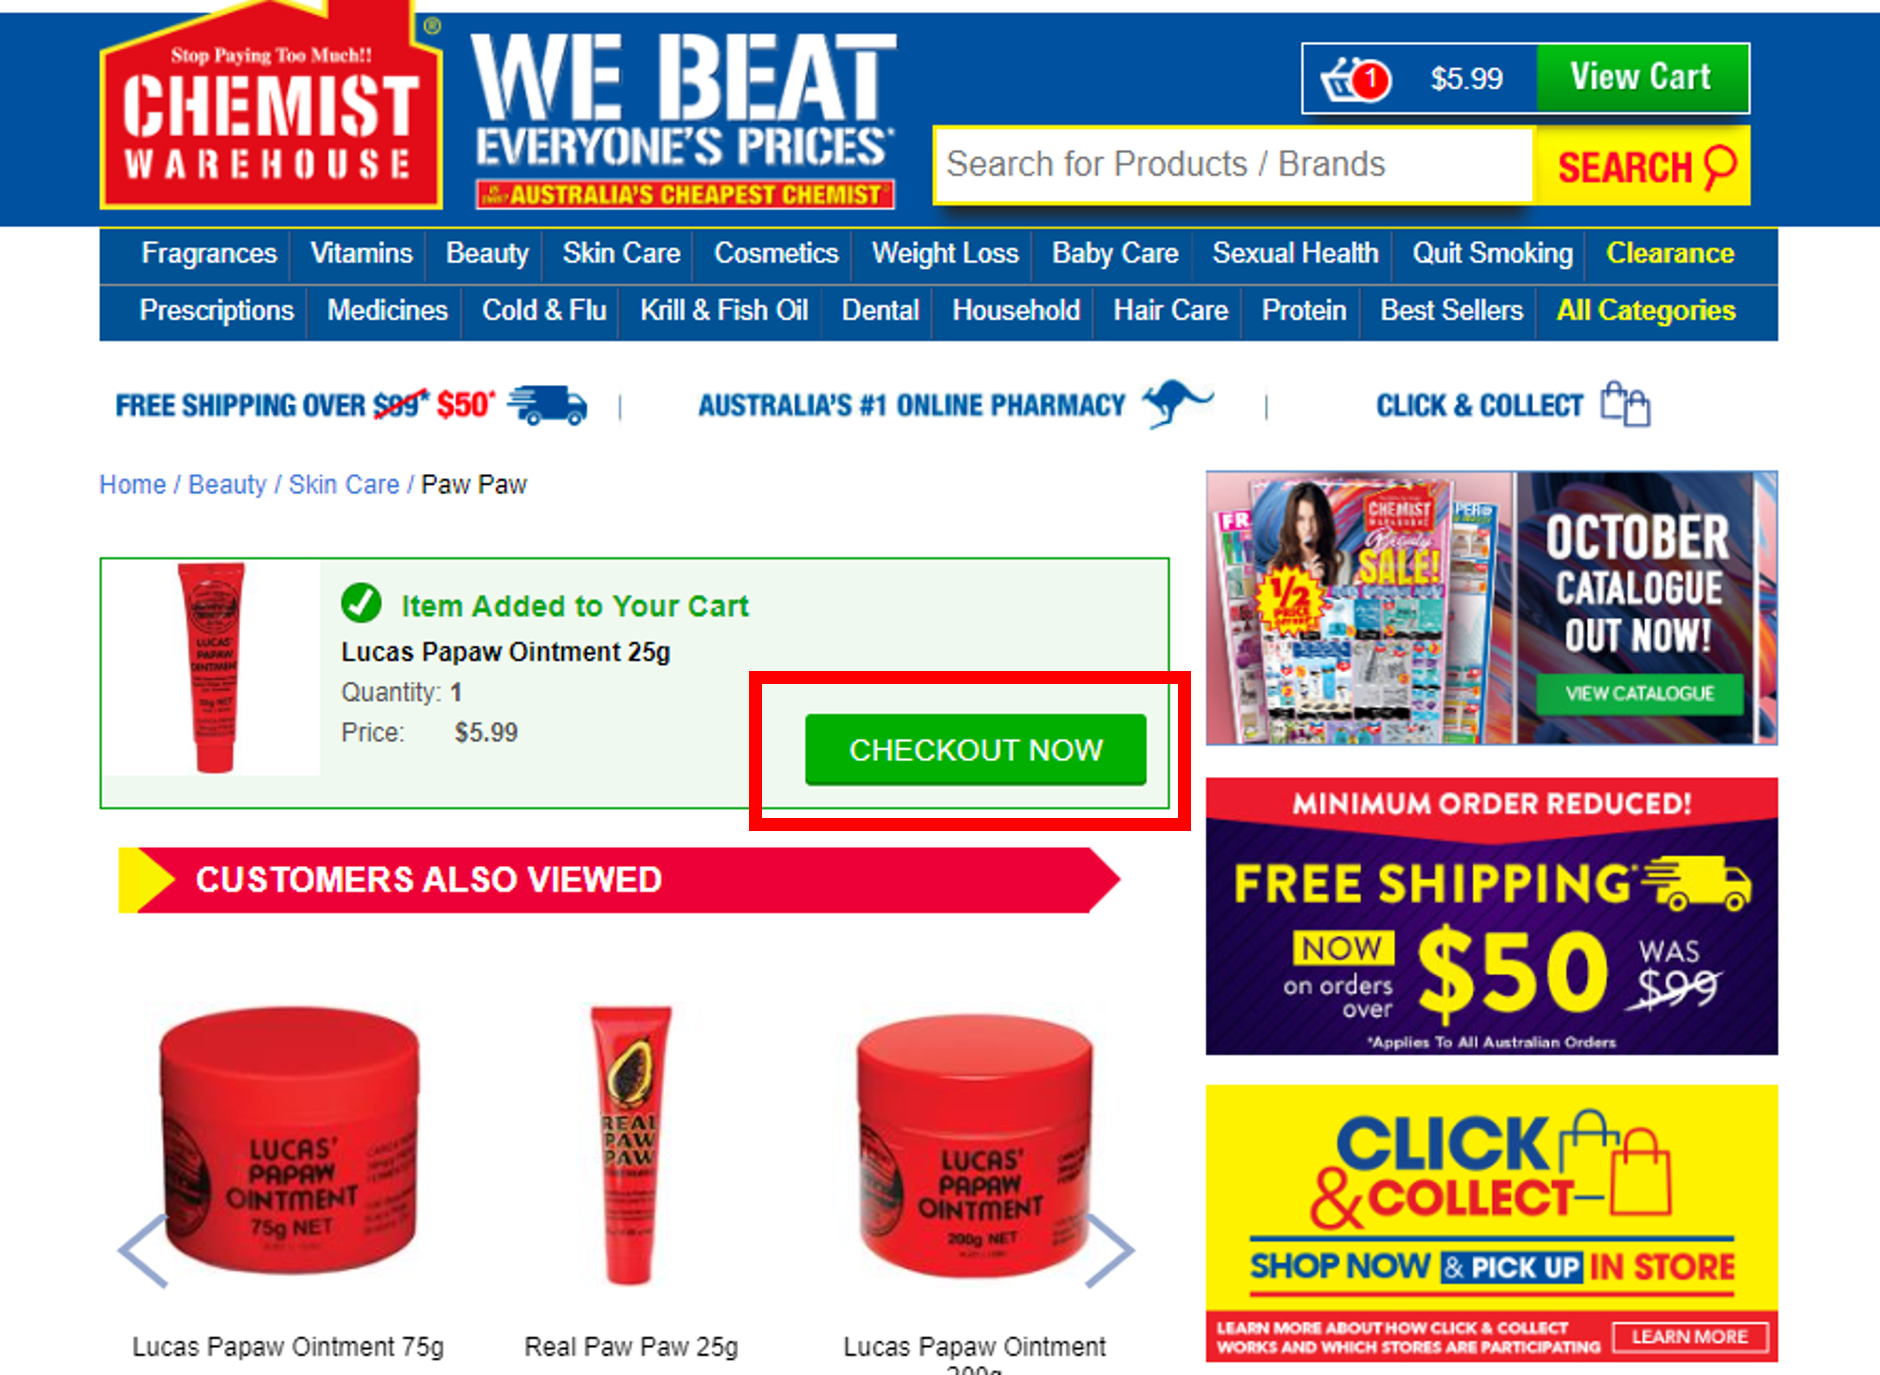Viewport: 1880px width, 1375px height.
Task: Click the green item-added checkmark icon
Action: (x=361, y=603)
